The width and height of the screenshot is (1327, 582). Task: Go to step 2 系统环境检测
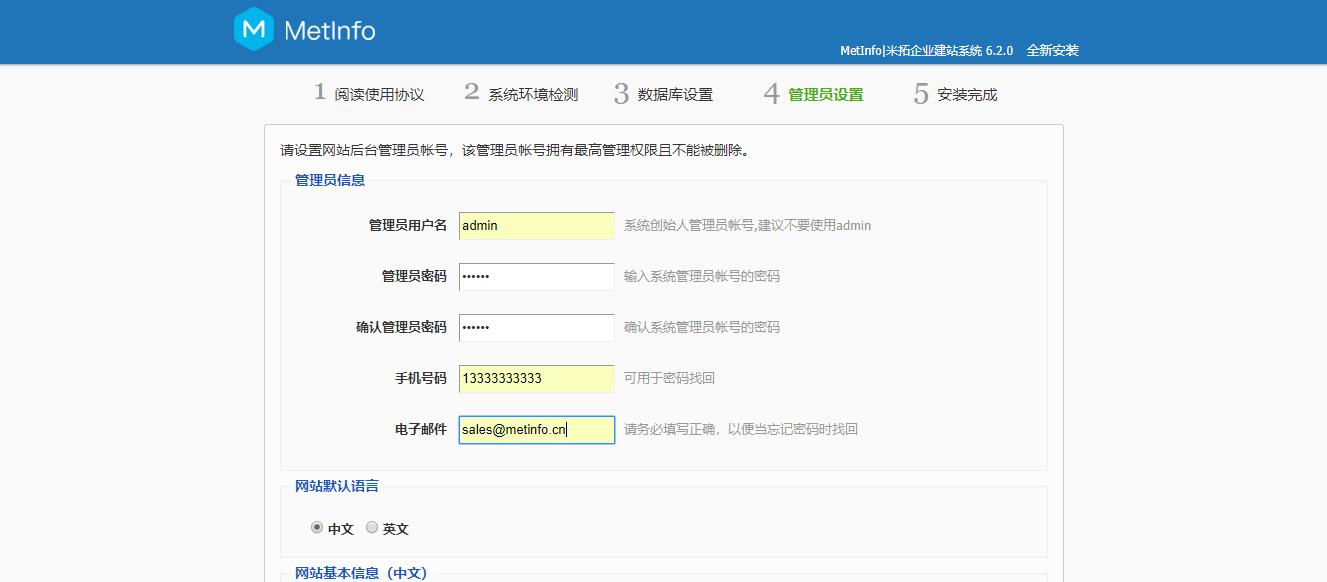pyautogui.click(x=521, y=94)
